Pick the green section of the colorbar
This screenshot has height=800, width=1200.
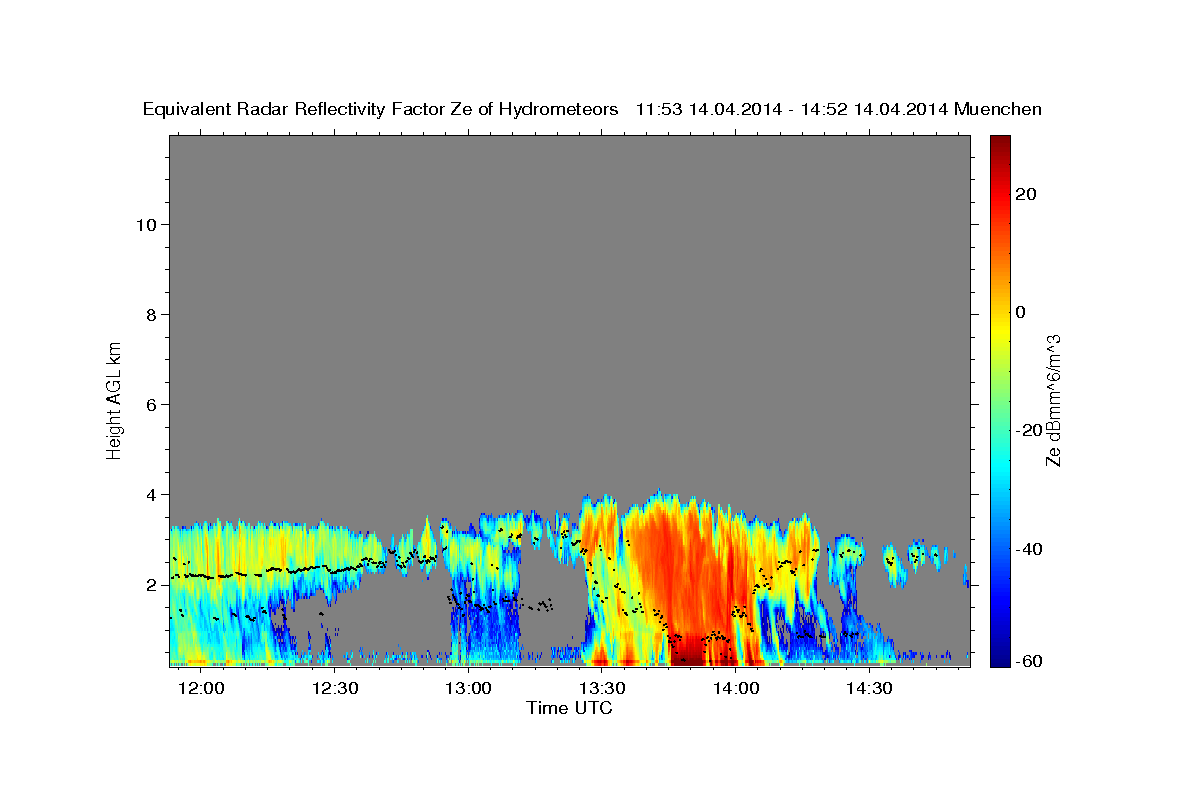click(x=999, y=400)
